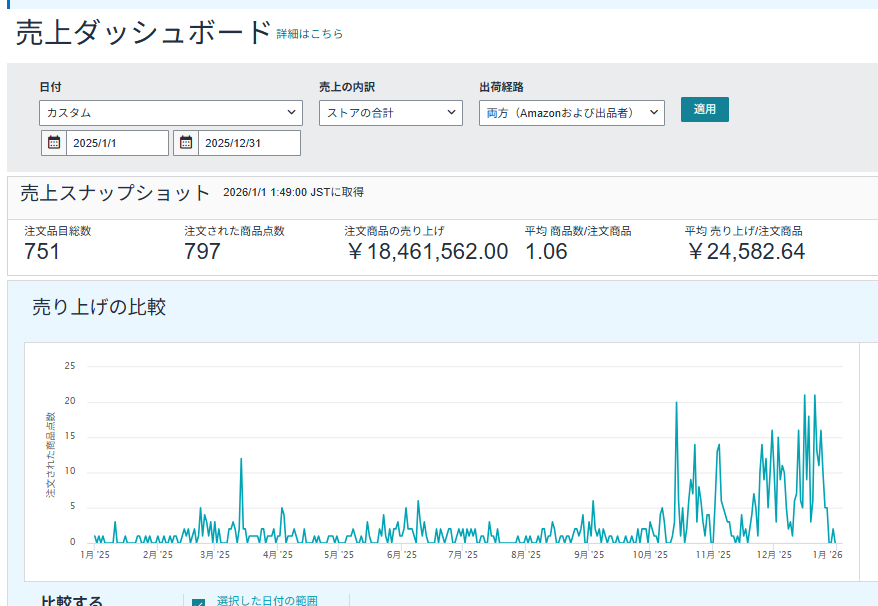Expand the 出荷経路 dropdown

pos(572,113)
